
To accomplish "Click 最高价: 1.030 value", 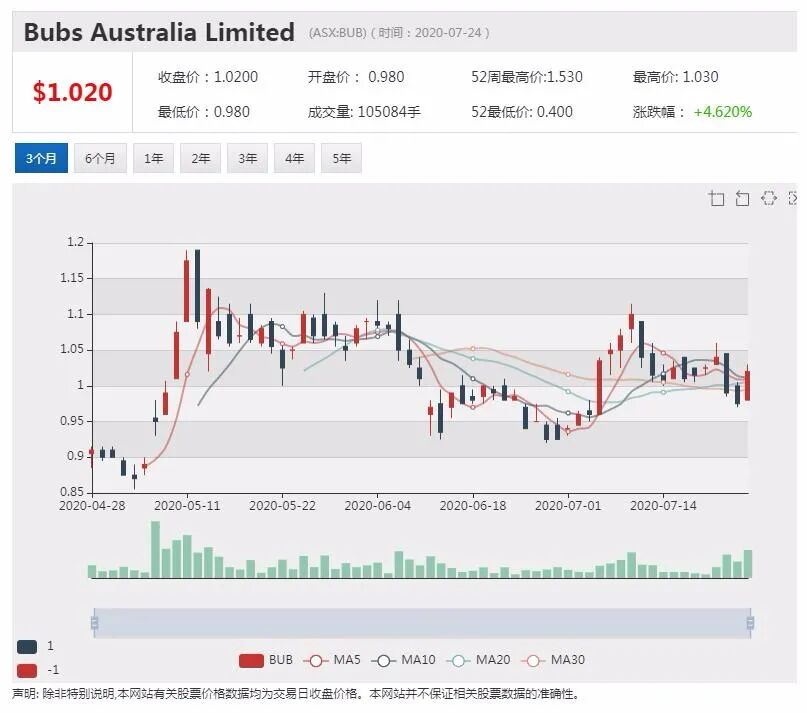I will 676,77.
